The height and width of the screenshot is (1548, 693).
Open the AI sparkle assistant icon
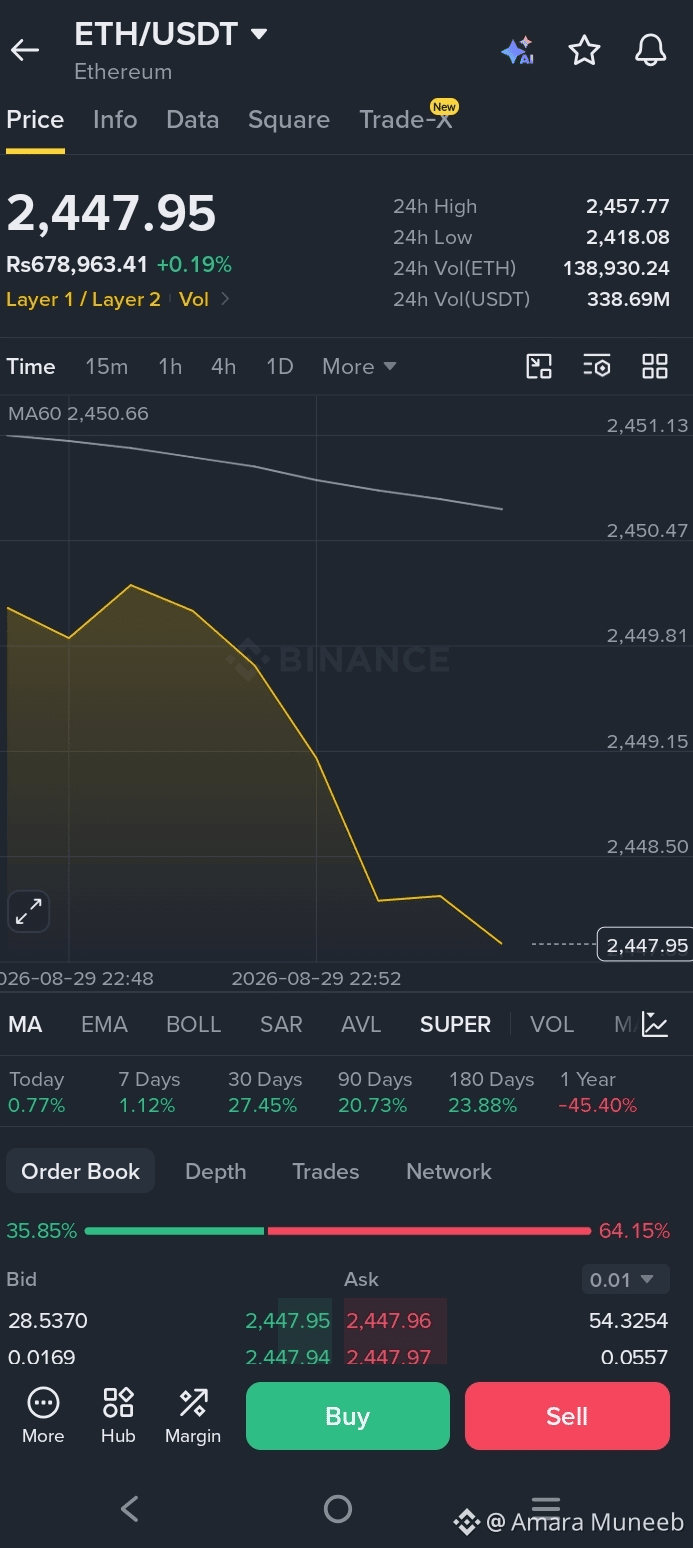pos(518,51)
